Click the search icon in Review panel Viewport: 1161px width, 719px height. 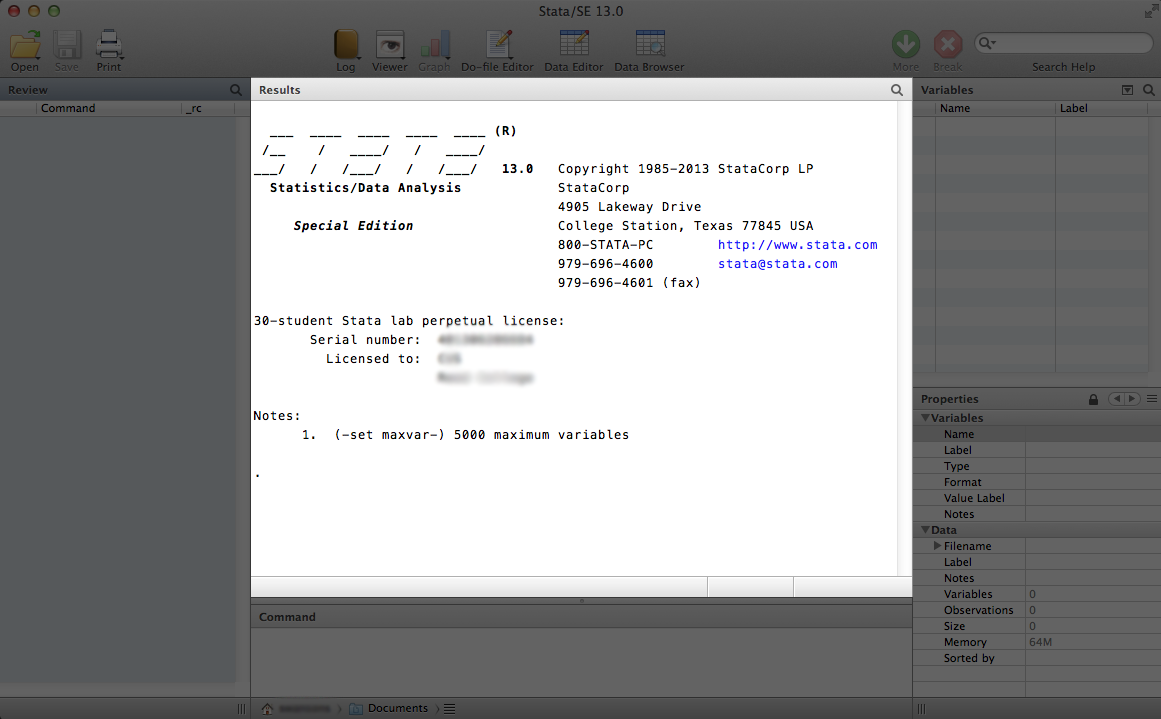[x=236, y=90]
